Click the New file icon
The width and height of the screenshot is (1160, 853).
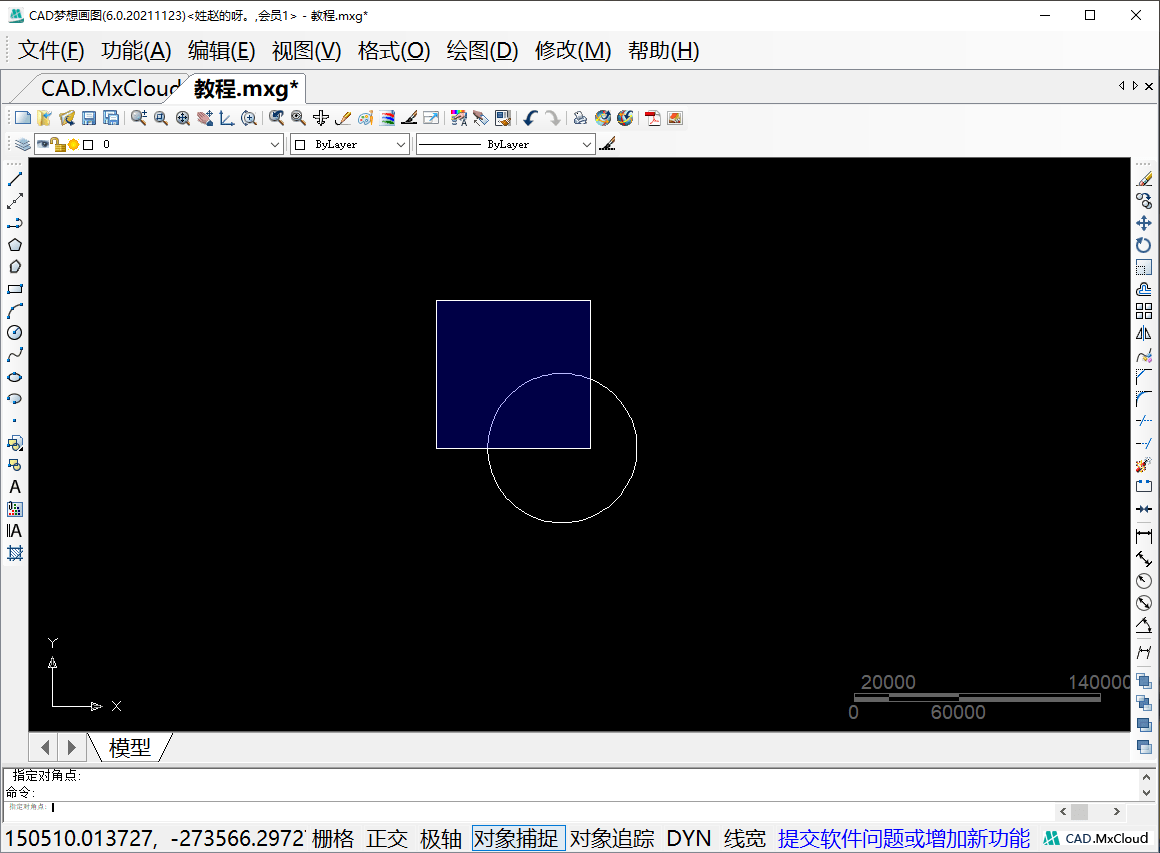tap(23, 118)
